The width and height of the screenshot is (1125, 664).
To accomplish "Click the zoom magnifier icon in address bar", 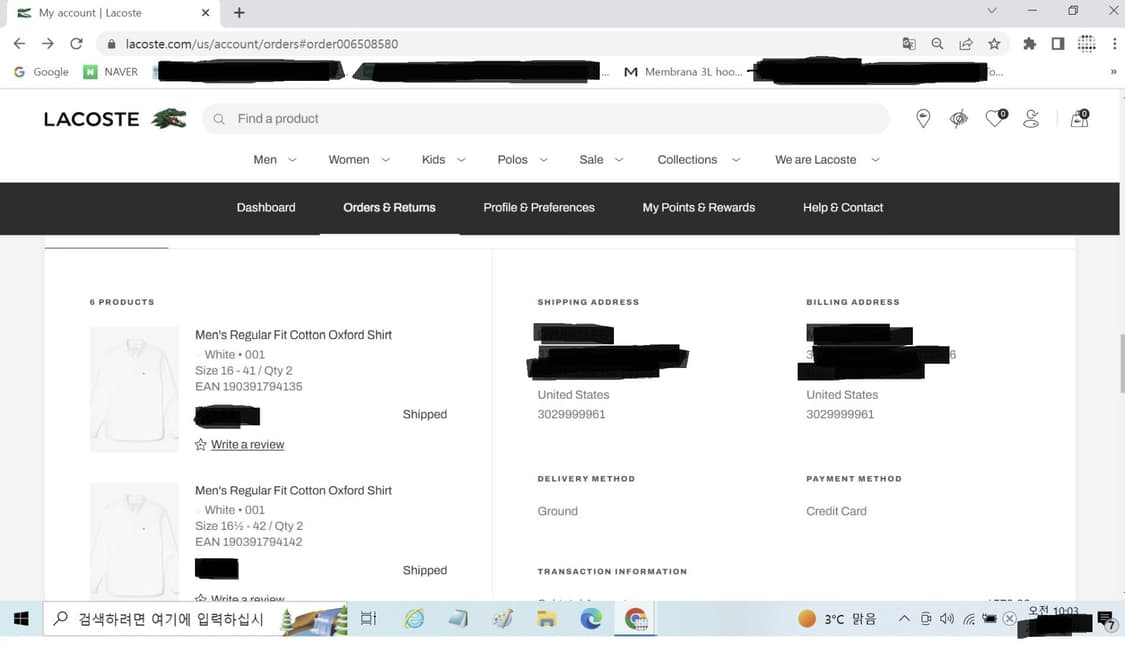I will [x=937, y=44].
